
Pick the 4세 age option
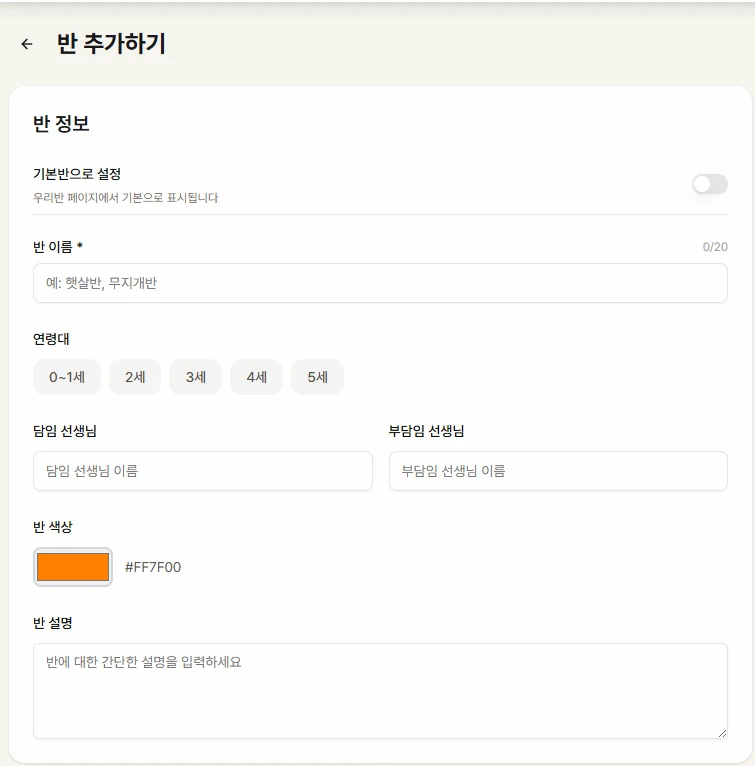pos(256,377)
